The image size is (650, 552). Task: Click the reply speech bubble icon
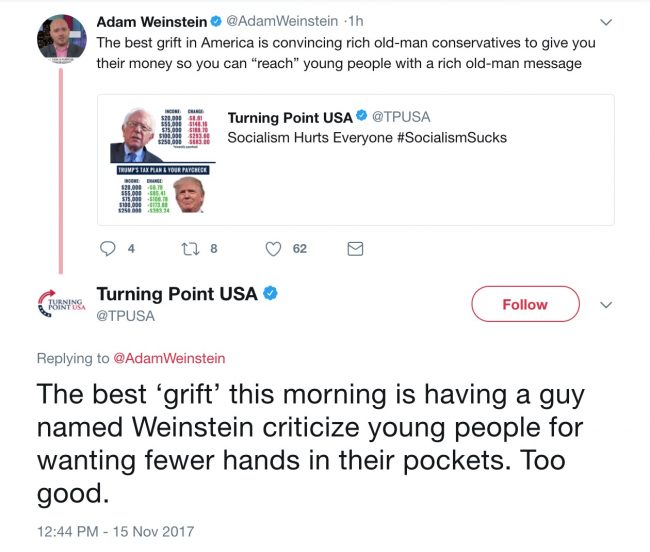[x=109, y=249]
